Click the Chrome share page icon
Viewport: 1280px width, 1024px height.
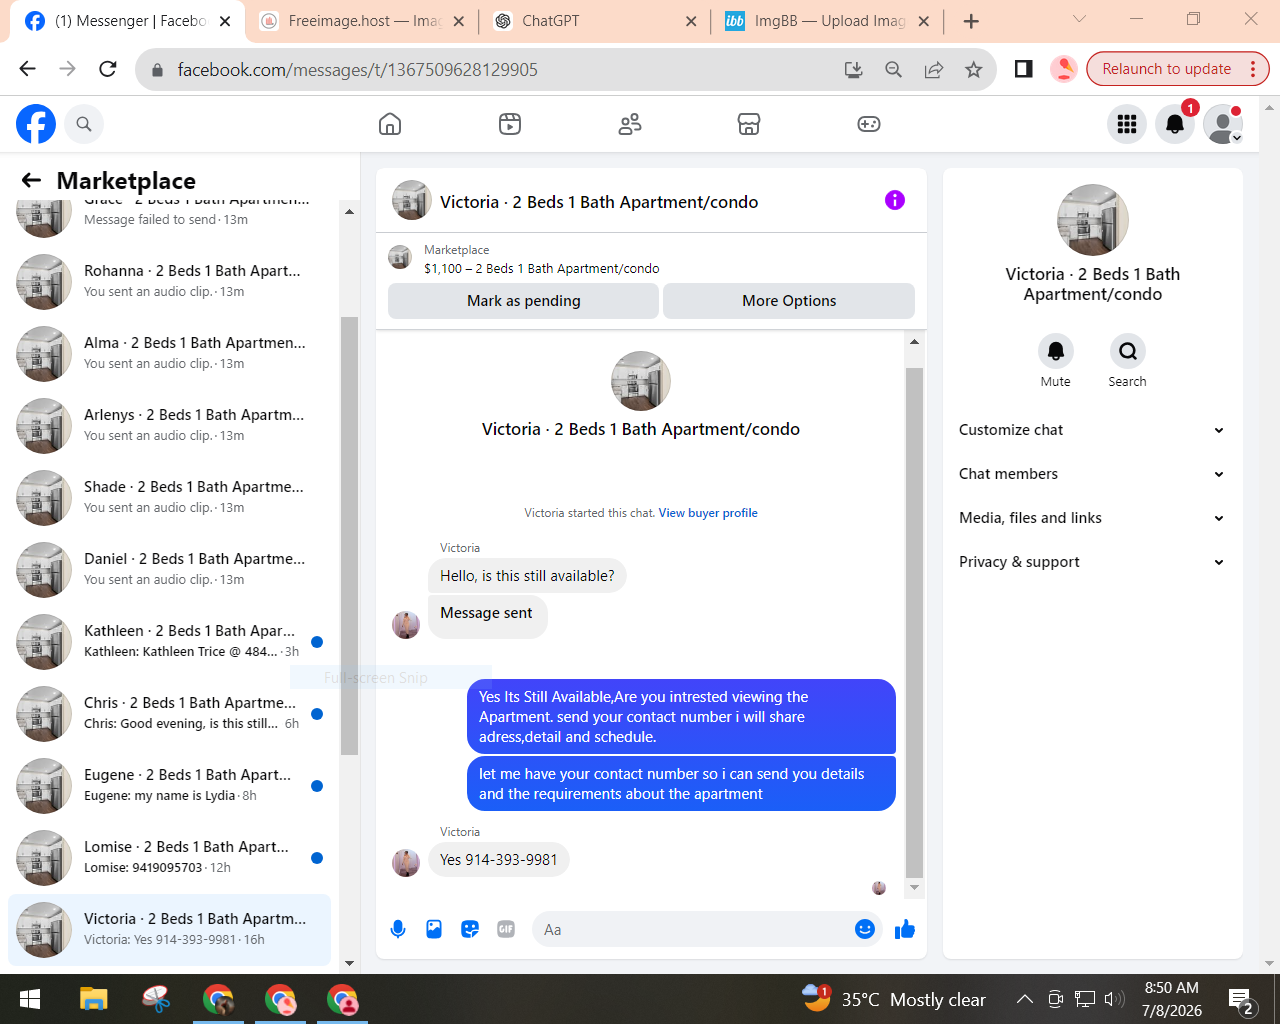(933, 69)
